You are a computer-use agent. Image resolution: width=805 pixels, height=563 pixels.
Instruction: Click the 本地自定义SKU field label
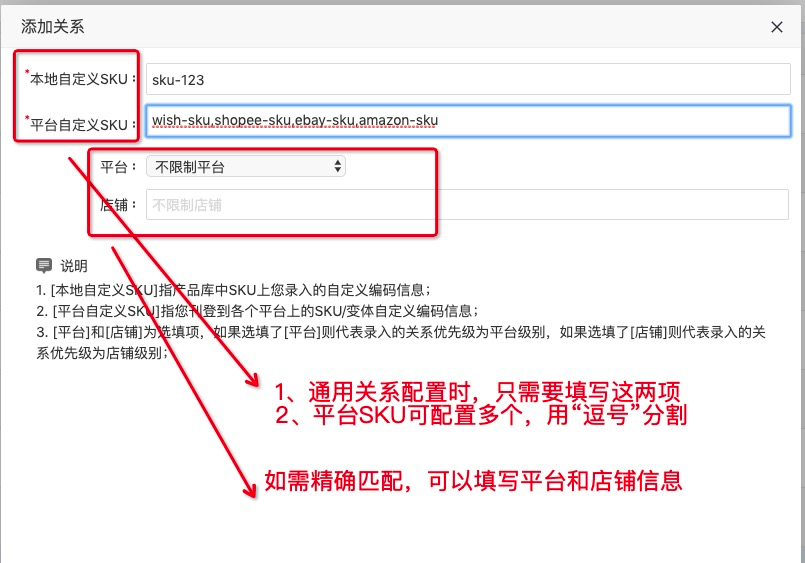point(81,79)
